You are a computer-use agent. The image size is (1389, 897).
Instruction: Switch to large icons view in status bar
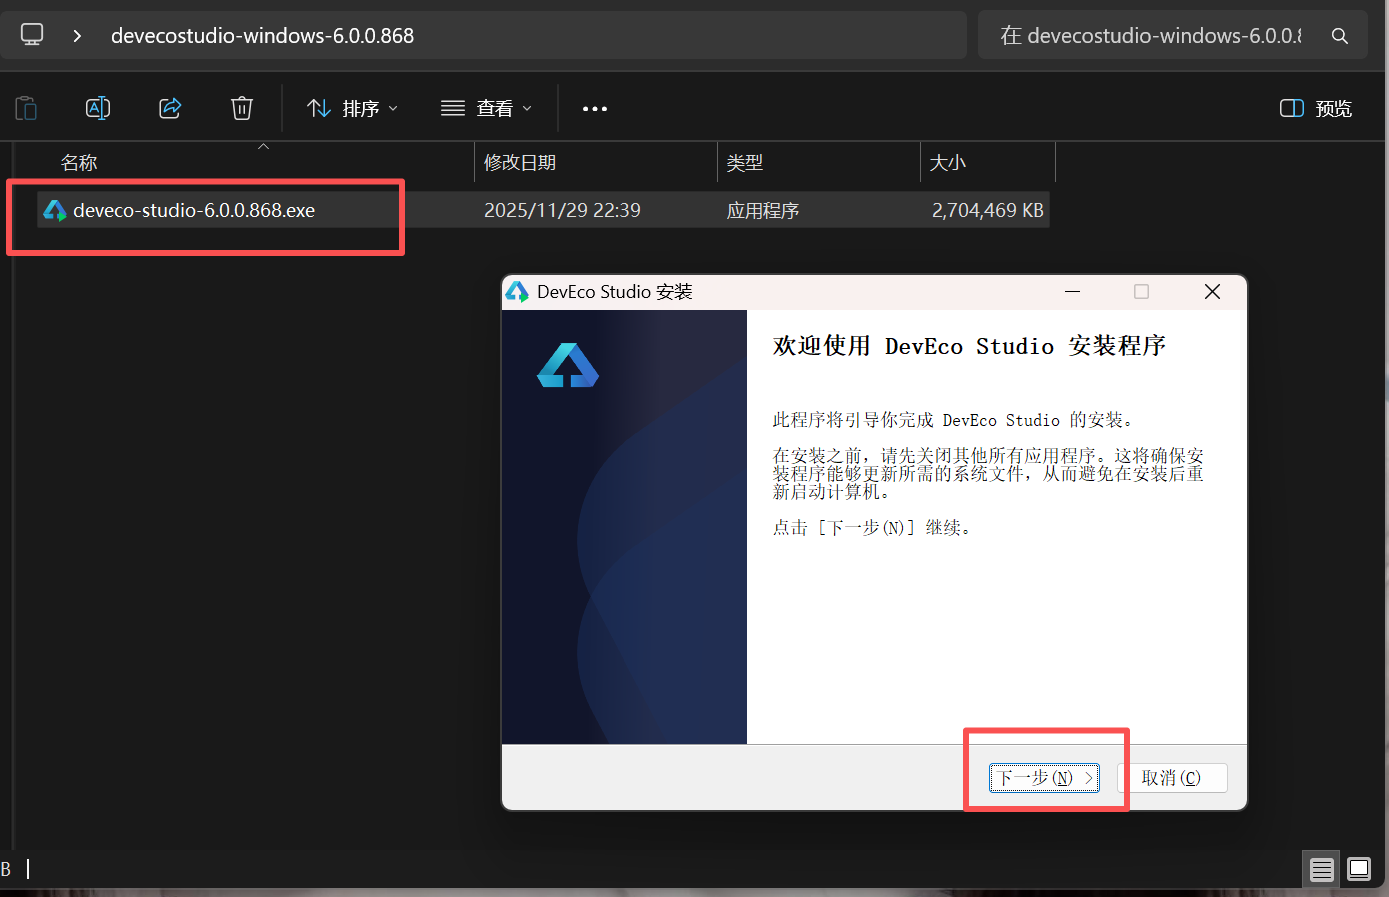[x=1359, y=869]
